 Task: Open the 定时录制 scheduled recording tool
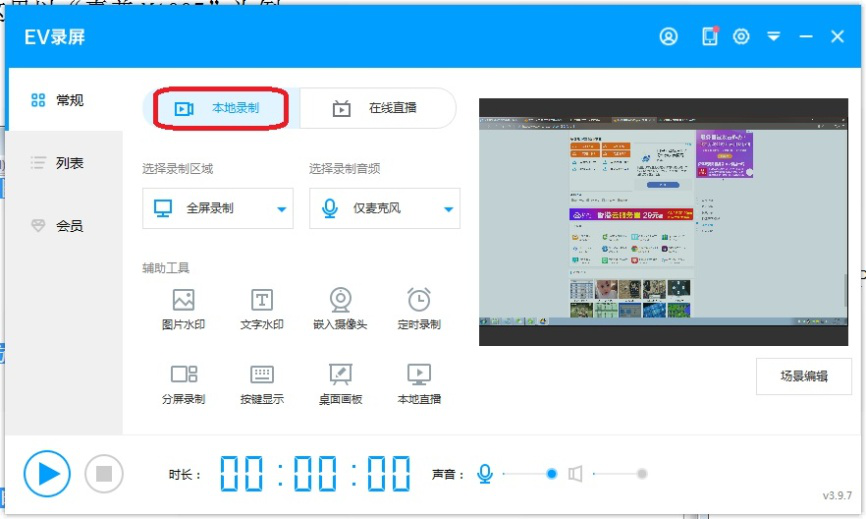(x=419, y=309)
